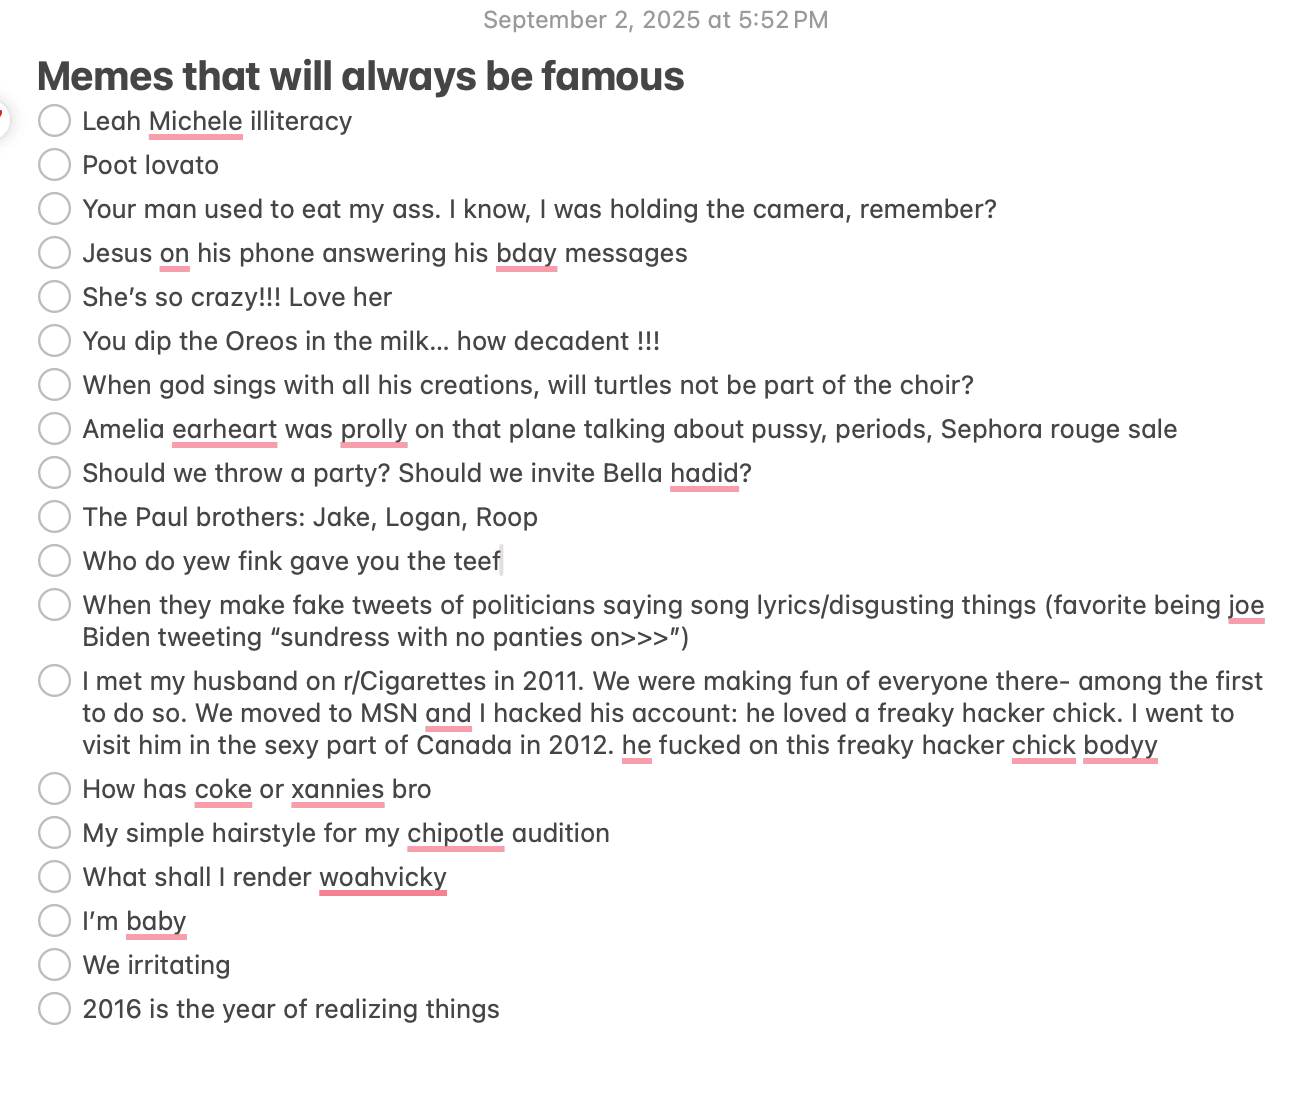Mark the fake politician tweets item done

pyautogui.click(x=54, y=605)
